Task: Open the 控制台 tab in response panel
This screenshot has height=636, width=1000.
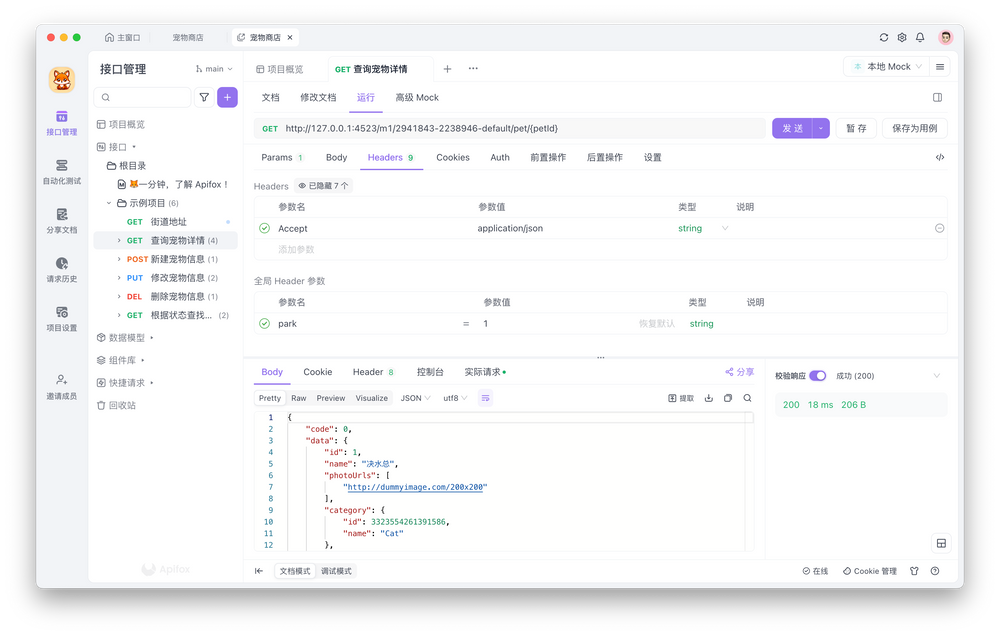Action: point(432,371)
